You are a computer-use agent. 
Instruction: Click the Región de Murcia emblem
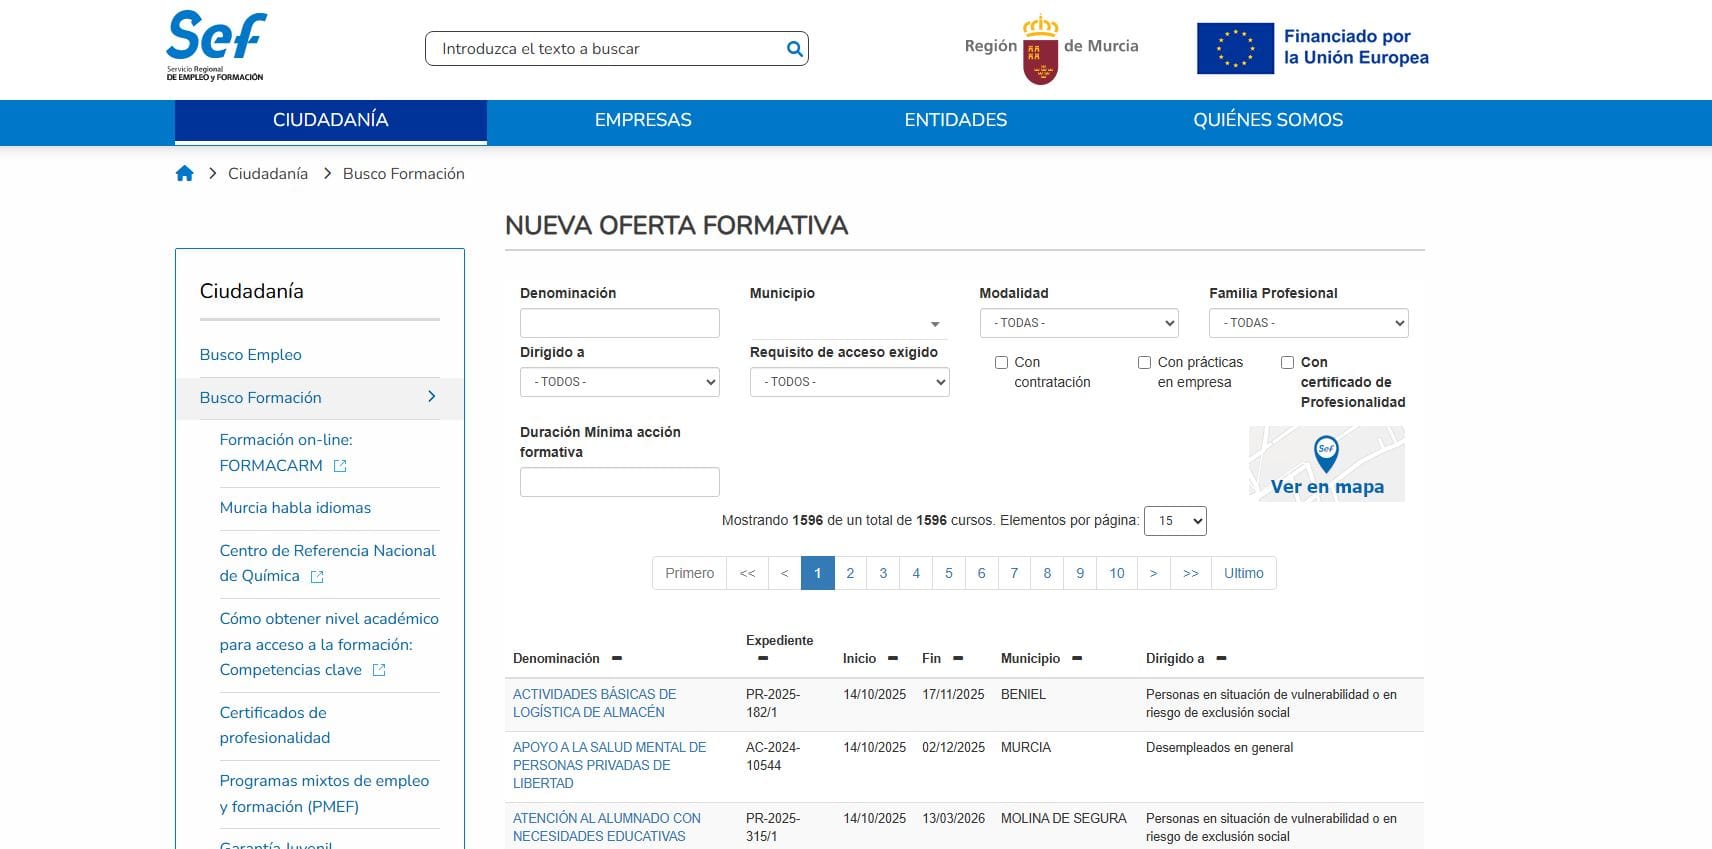[1040, 50]
